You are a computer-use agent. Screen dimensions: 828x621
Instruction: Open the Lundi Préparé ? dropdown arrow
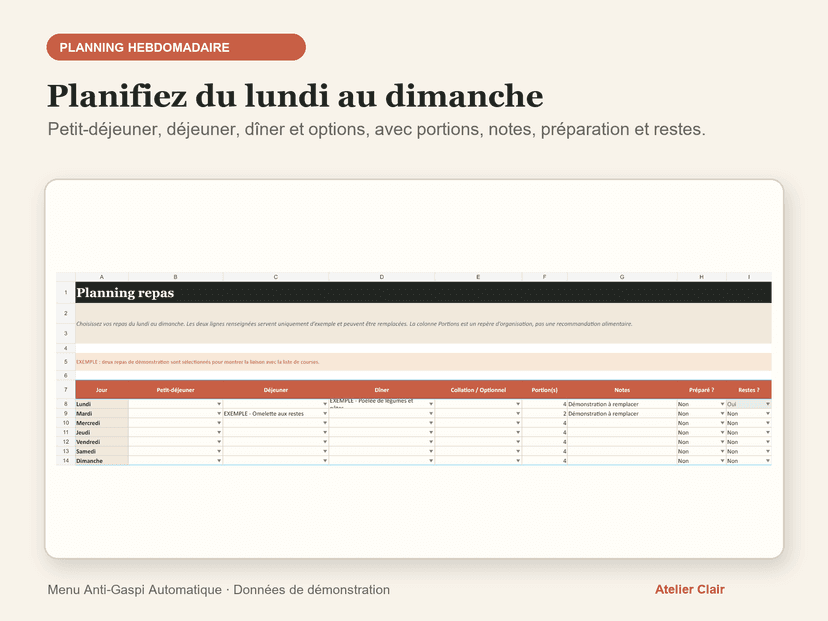coord(722,404)
